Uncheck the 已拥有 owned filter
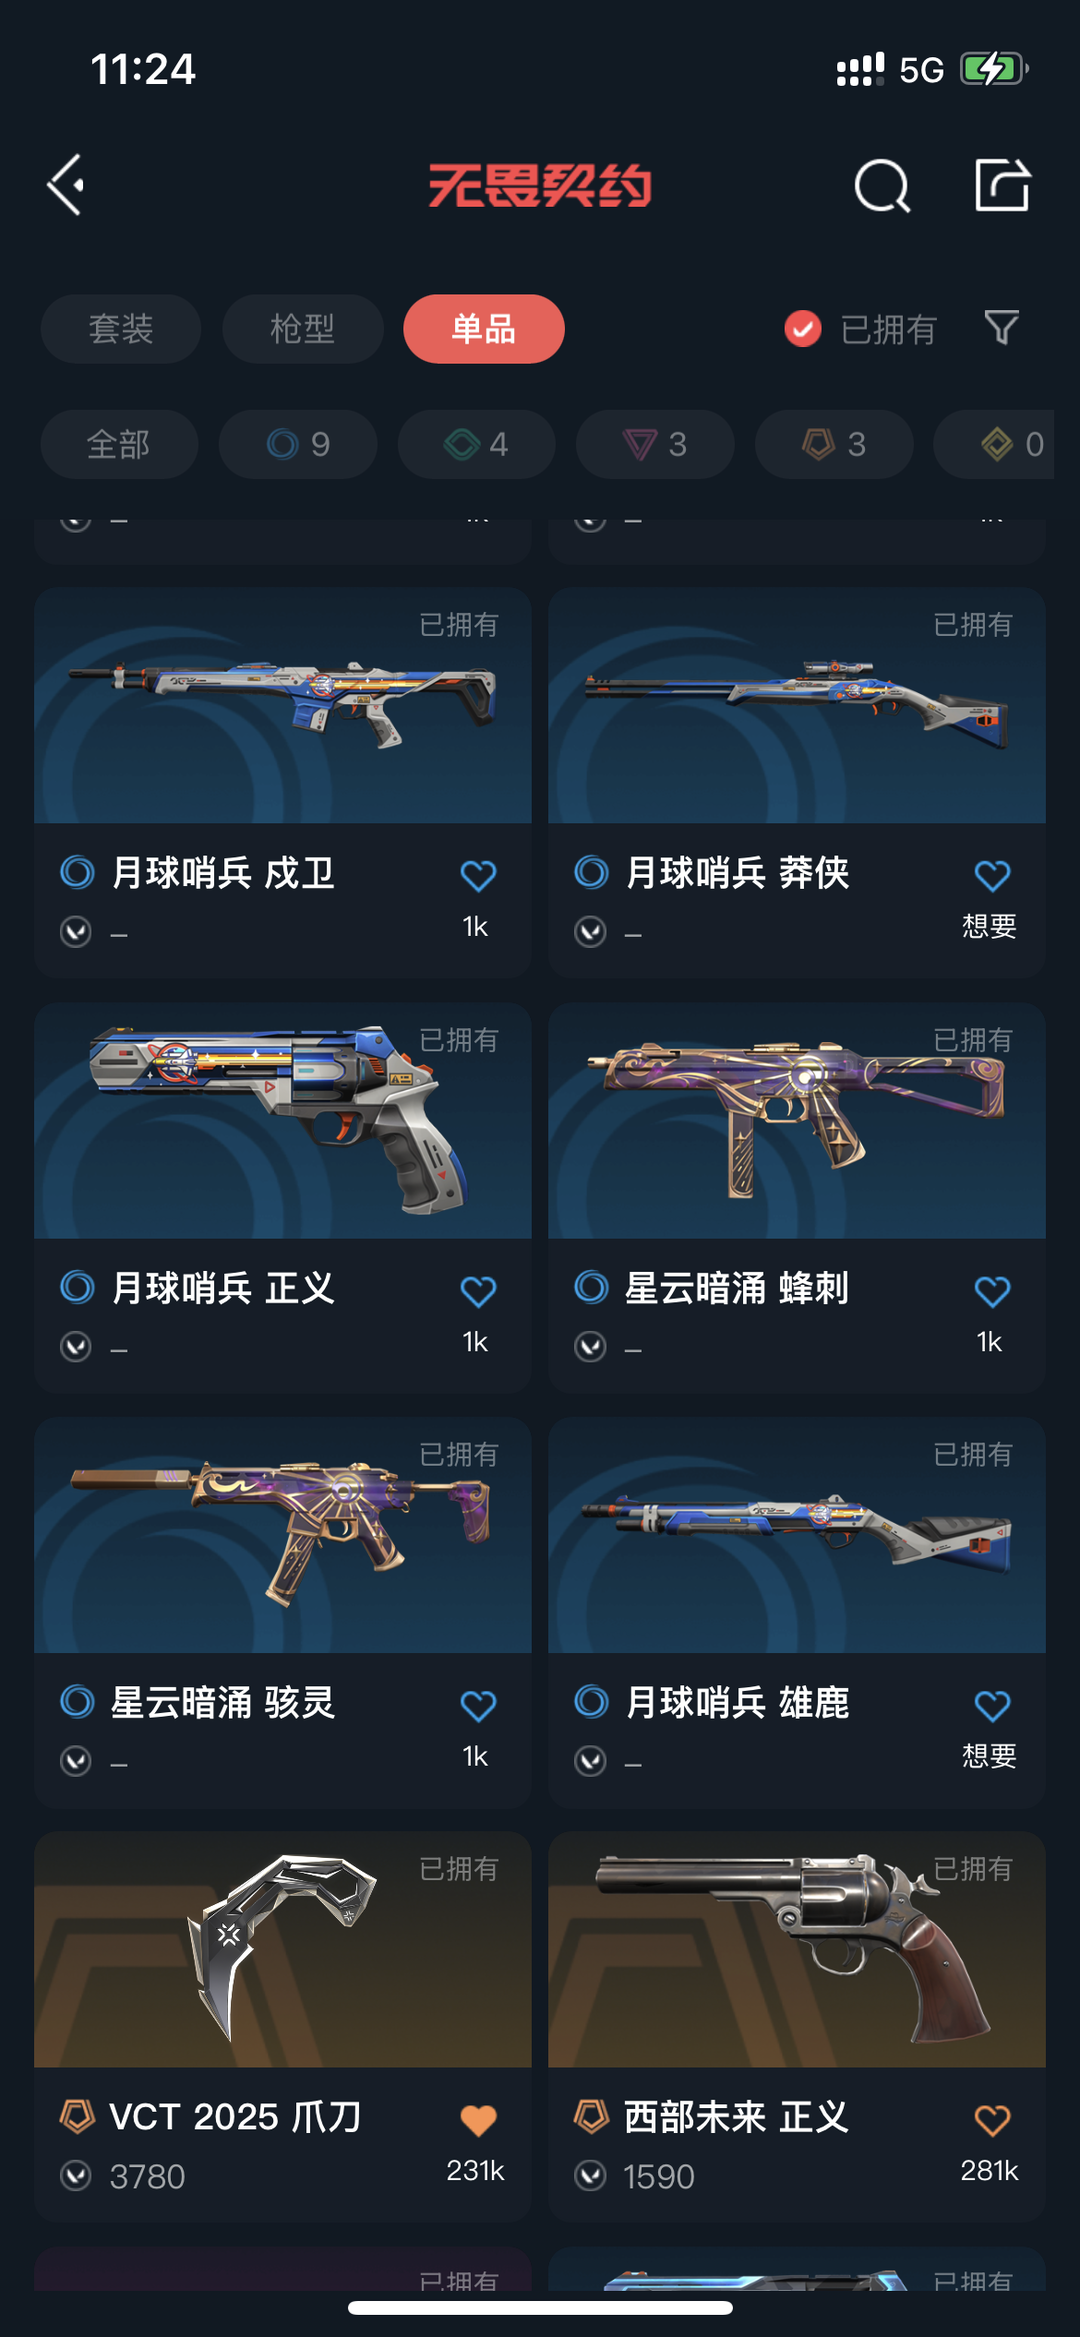This screenshot has width=1080, height=2337. coord(860,329)
